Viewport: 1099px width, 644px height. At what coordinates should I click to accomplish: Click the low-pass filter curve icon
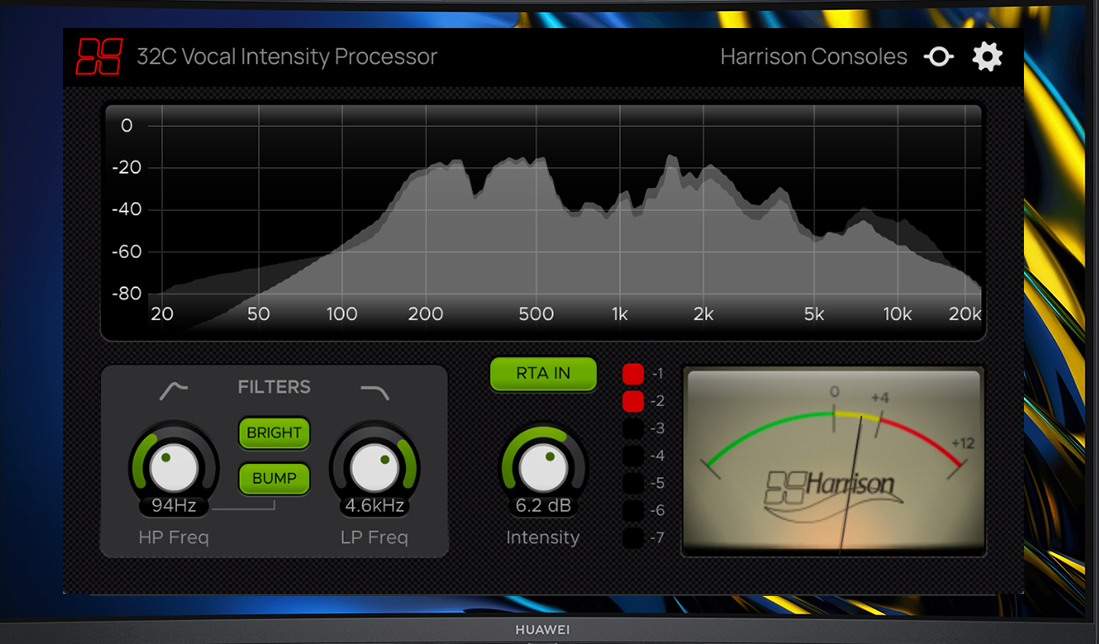tap(374, 389)
